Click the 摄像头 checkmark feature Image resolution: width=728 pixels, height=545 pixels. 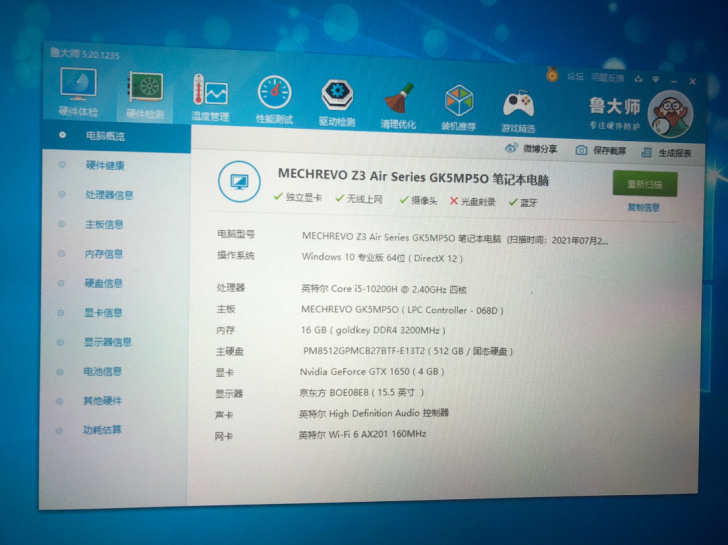418,200
